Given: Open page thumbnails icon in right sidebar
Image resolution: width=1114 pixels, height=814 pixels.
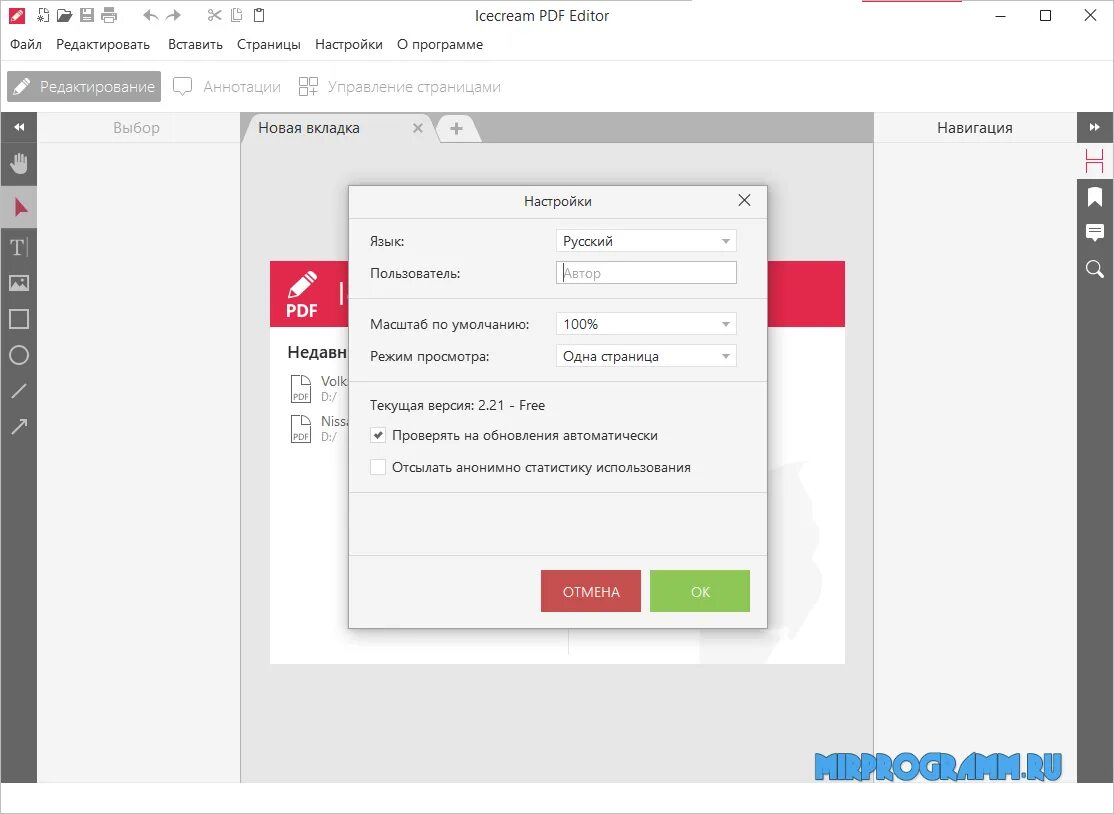Looking at the screenshot, I should click(x=1094, y=161).
